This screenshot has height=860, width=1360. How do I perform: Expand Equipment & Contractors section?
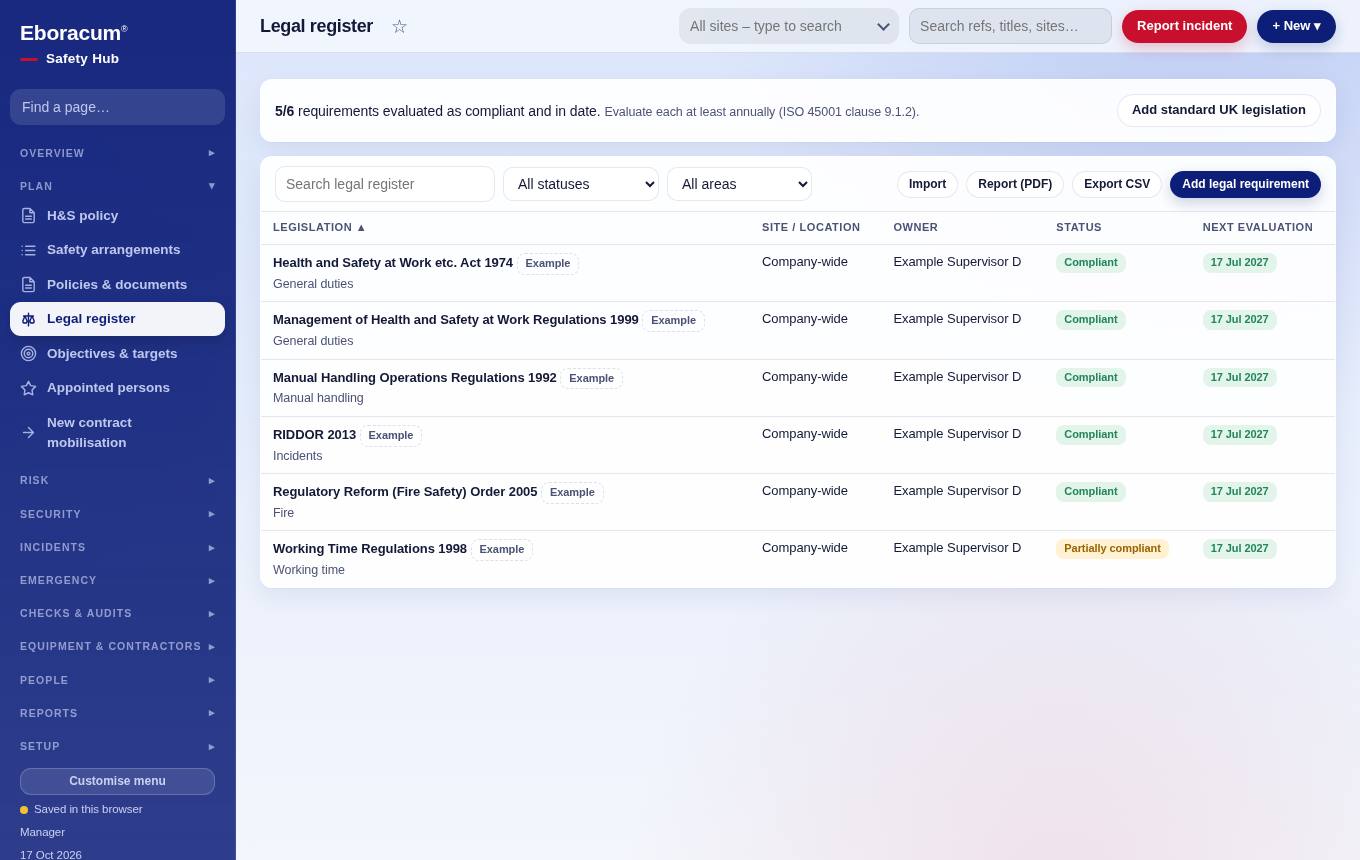[117, 646]
